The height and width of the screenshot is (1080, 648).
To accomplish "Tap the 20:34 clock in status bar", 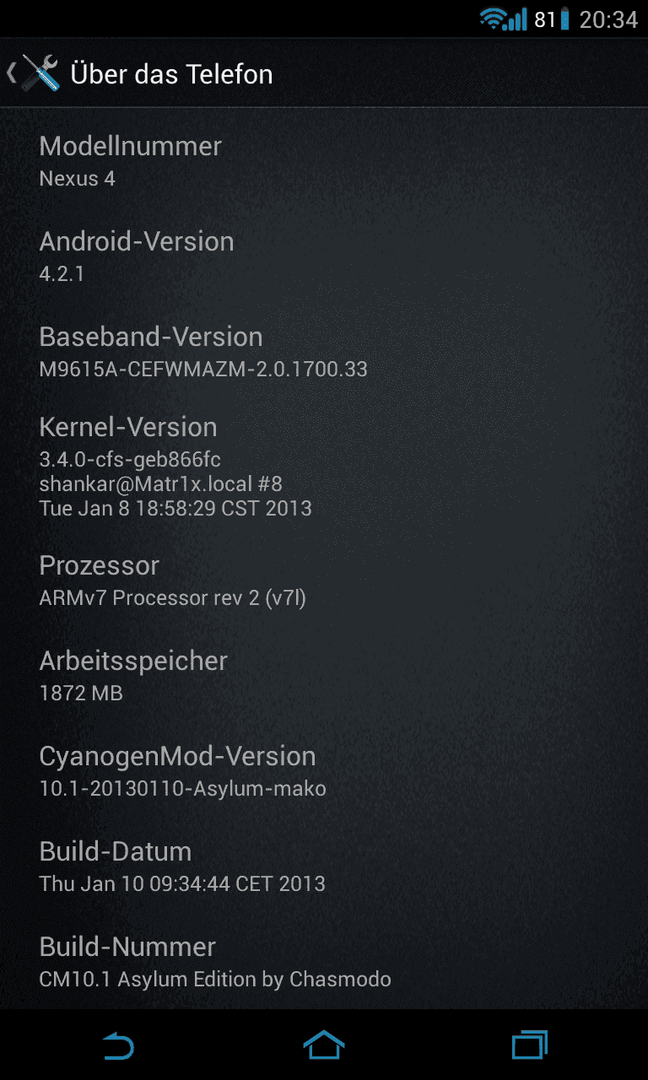I will pyautogui.click(x=608, y=20).
